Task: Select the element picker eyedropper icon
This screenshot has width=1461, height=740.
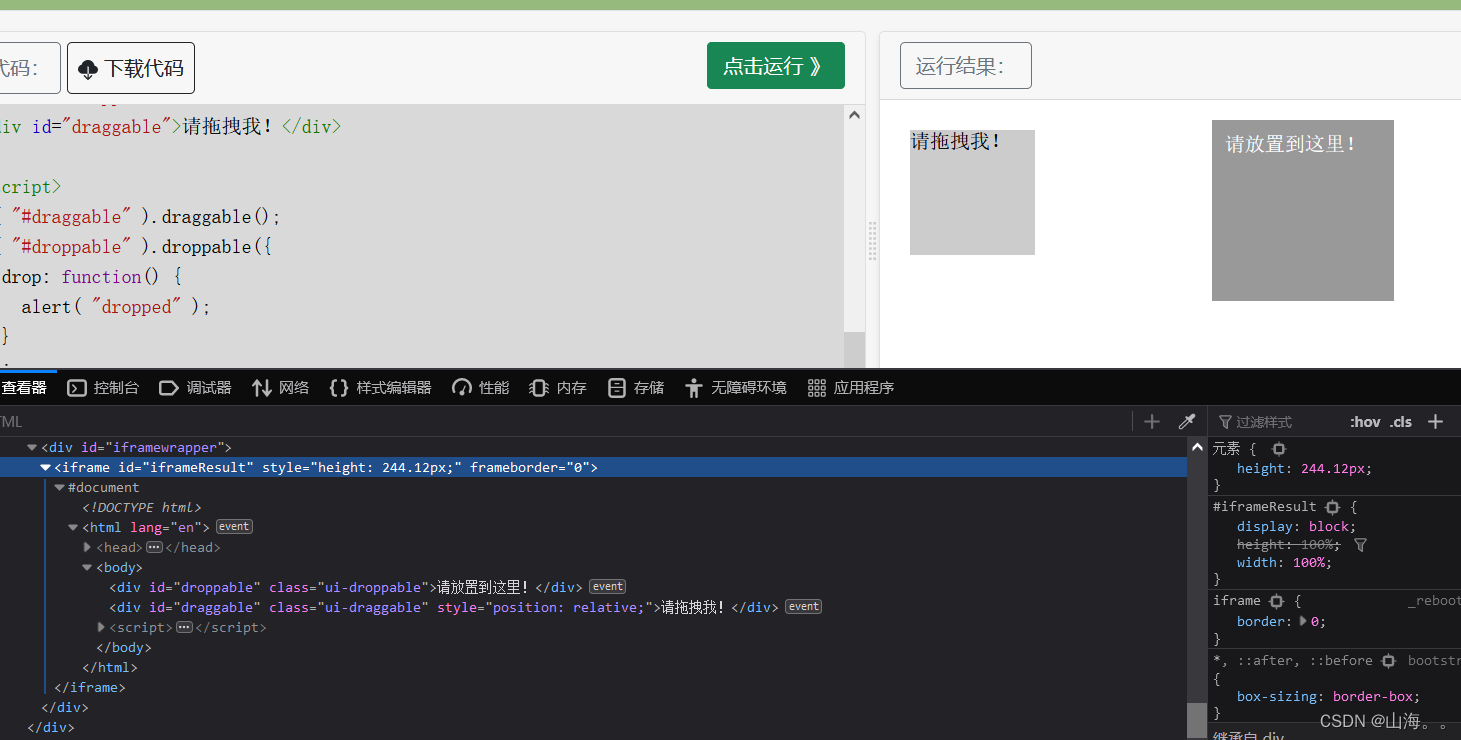Action: pyautogui.click(x=1188, y=421)
